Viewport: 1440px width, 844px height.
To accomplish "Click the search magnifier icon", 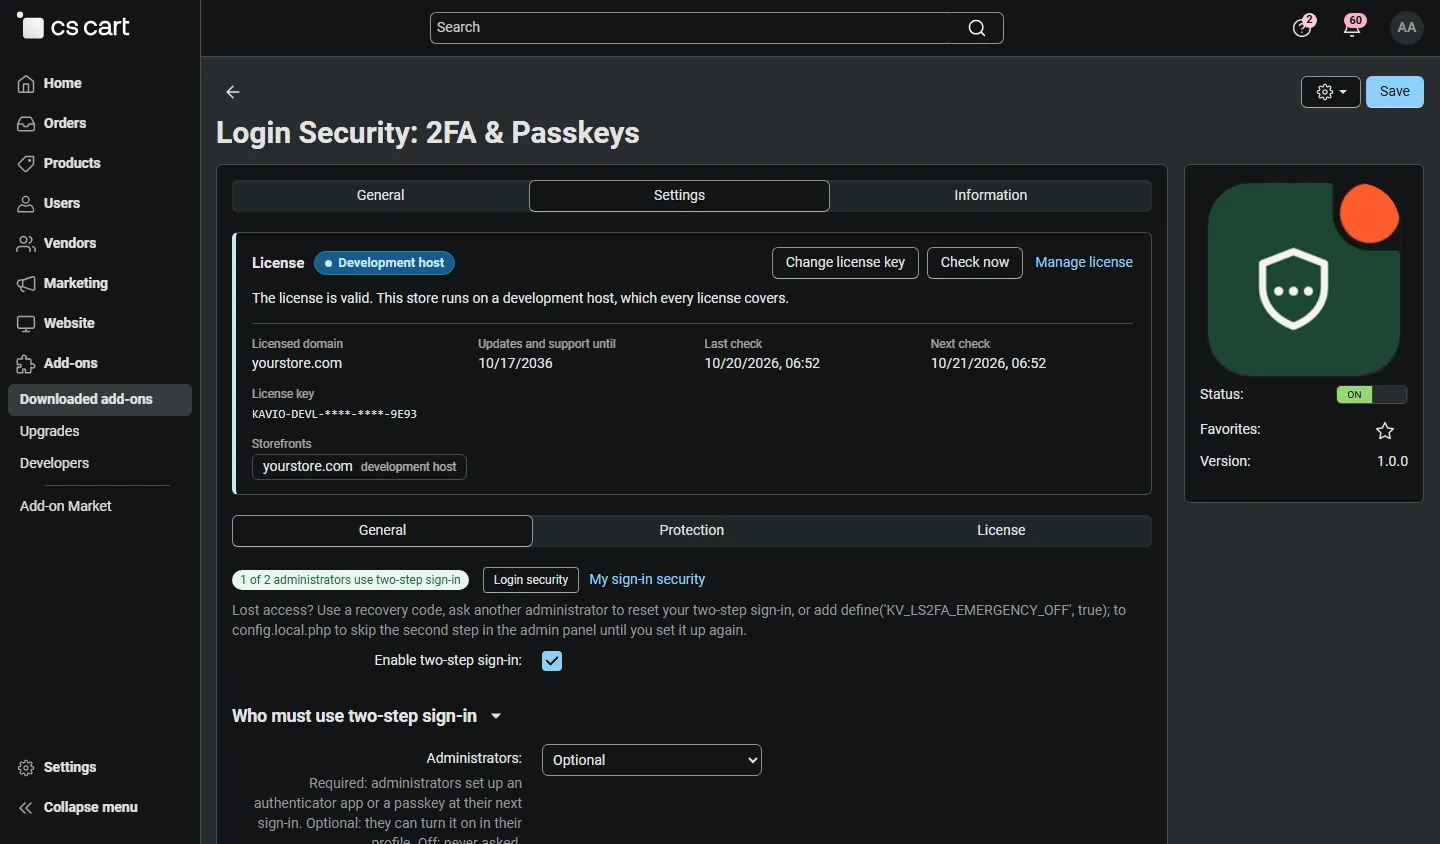I will 977,28.
